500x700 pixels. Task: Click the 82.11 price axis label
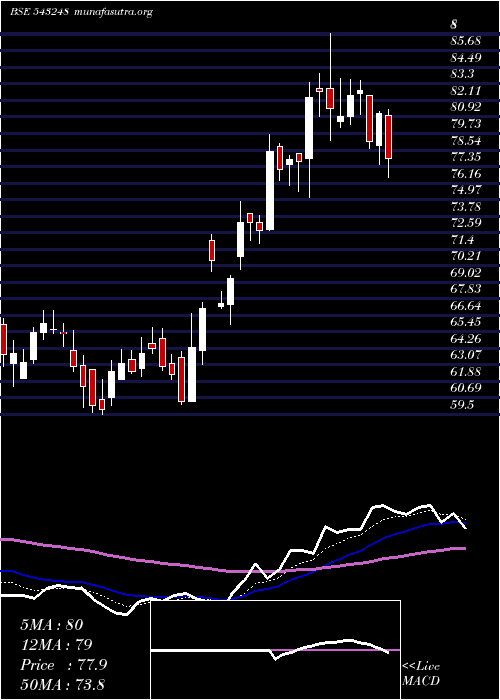coord(465,91)
